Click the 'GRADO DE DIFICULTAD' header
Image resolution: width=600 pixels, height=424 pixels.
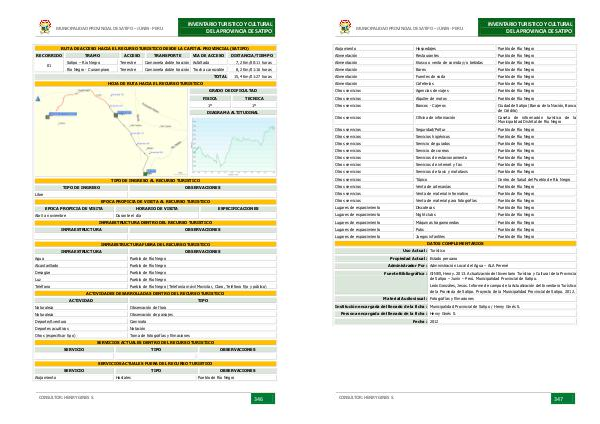point(233,91)
